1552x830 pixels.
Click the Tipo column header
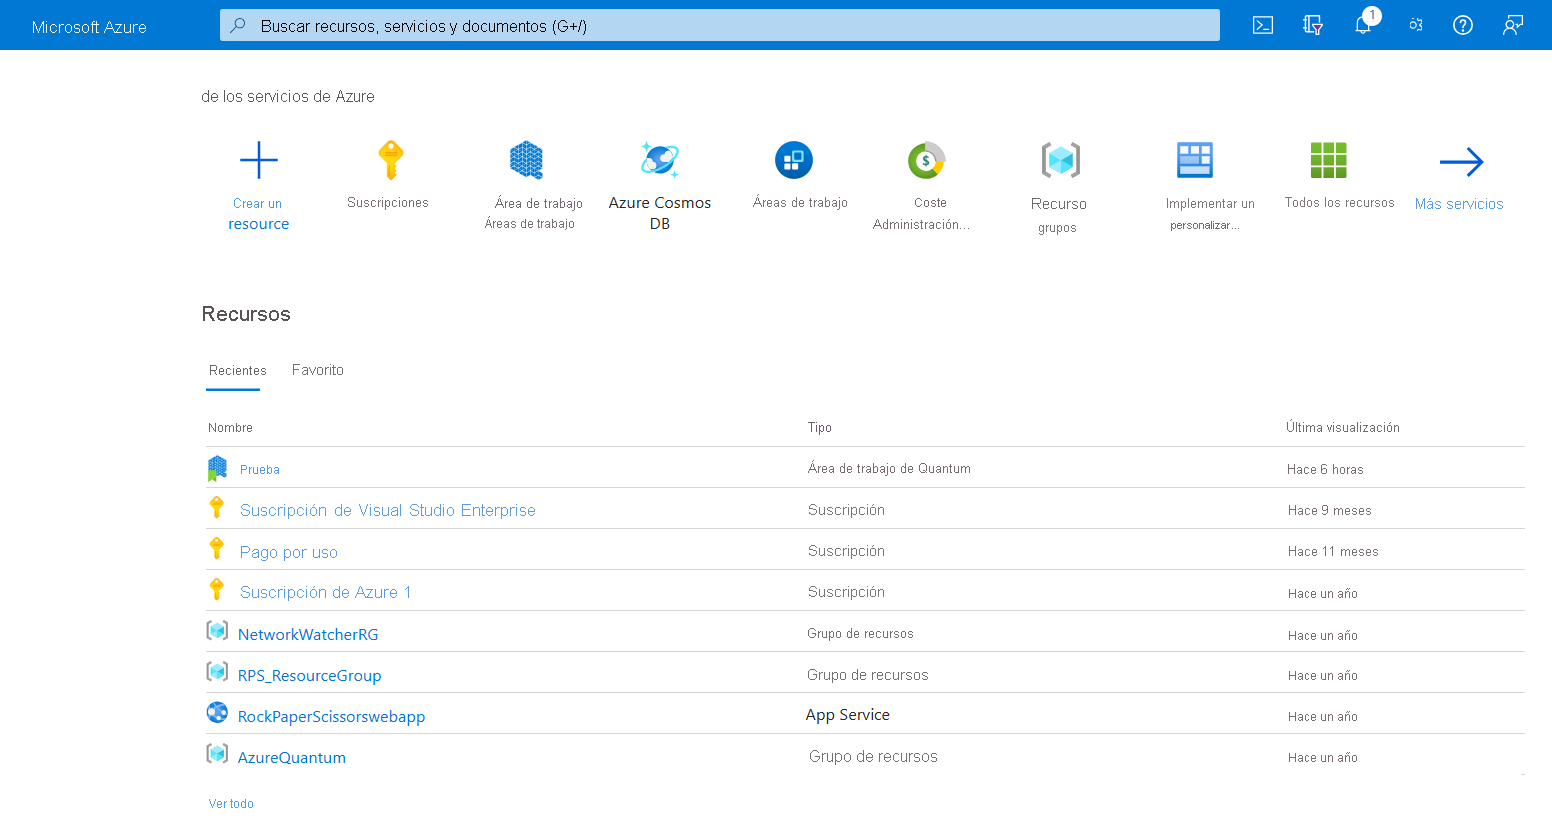tap(820, 428)
